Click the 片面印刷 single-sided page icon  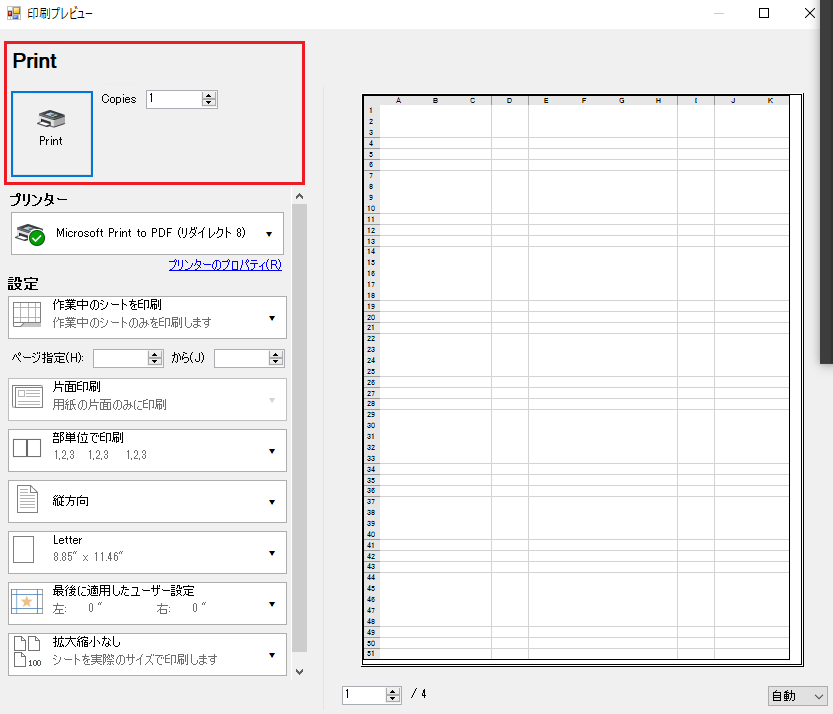pyautogui.click(x=28, y=397)
